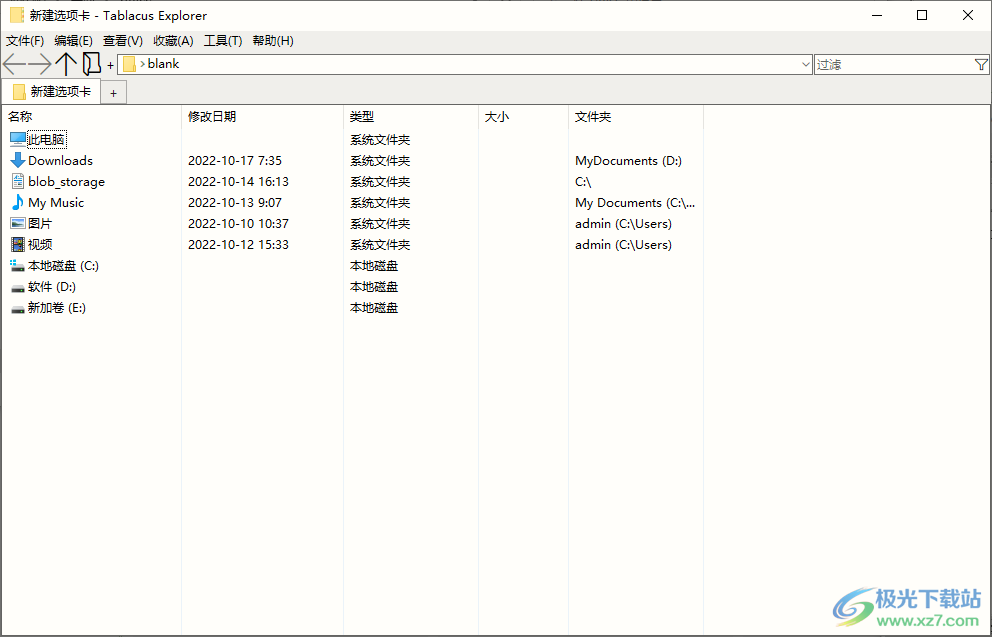Click the date 2022-10-13 9:07

[x=235, y=202]
